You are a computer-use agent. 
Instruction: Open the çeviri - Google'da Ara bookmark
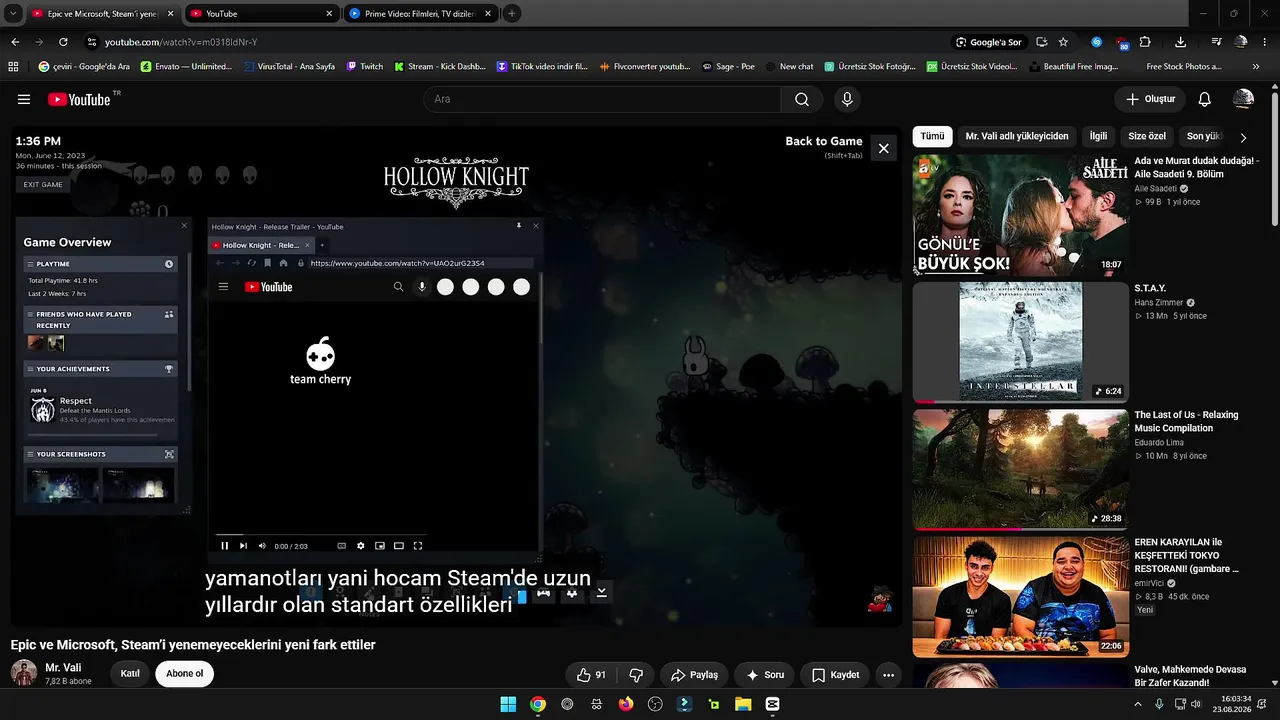(x=84, y=66)
